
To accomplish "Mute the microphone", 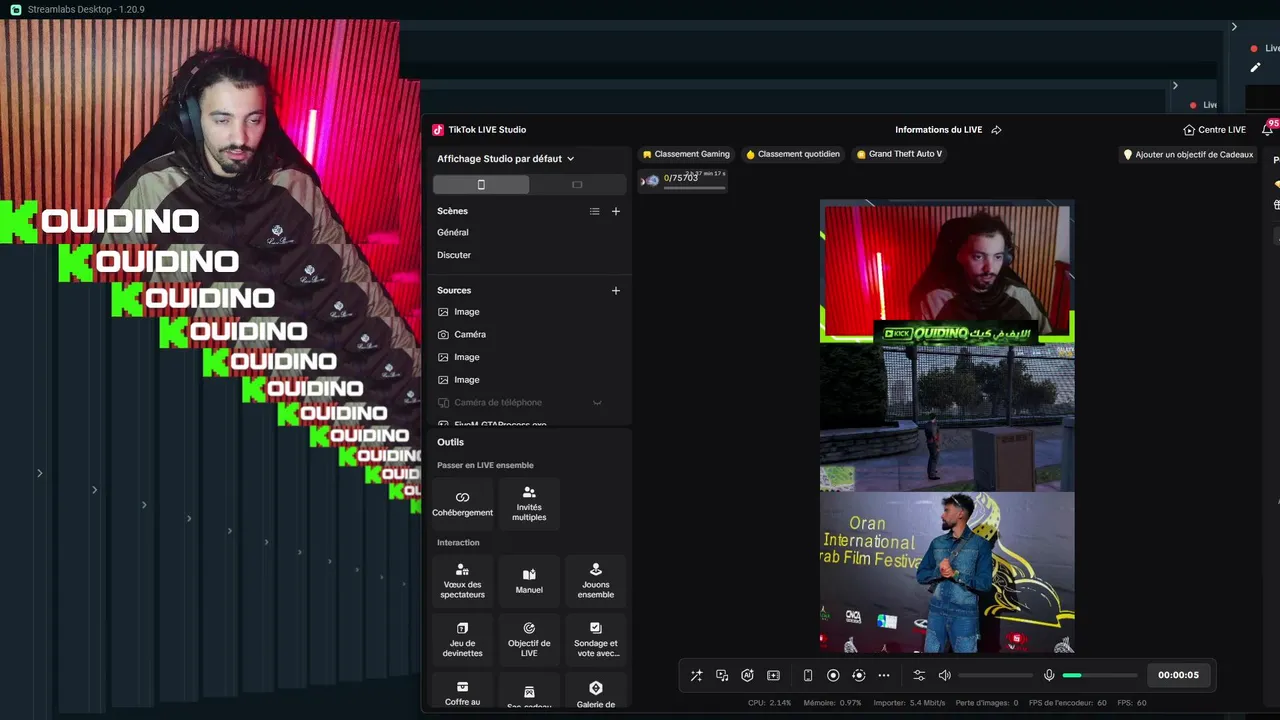I will click(x=1049, y=675).
